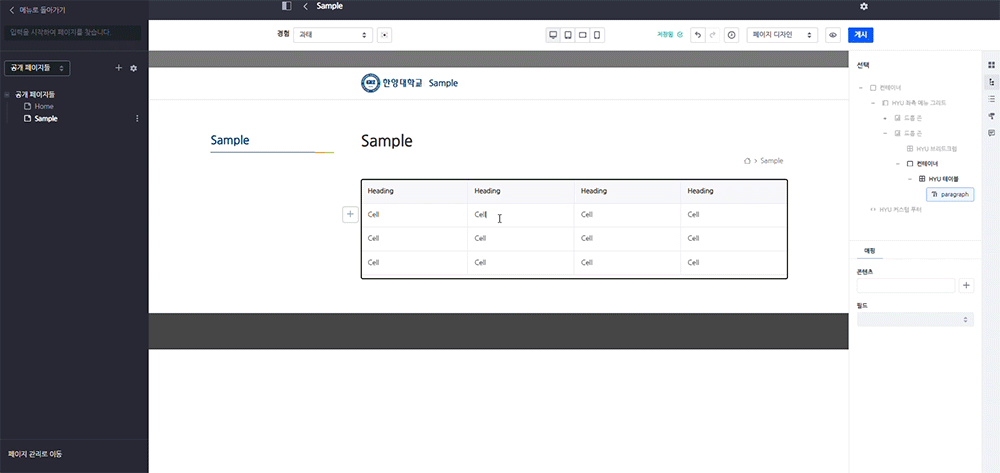This screenshot has height=473, width=1000.
Task: Collapse the 공개 페이지들 tree node
Action: tap(8, 94)
